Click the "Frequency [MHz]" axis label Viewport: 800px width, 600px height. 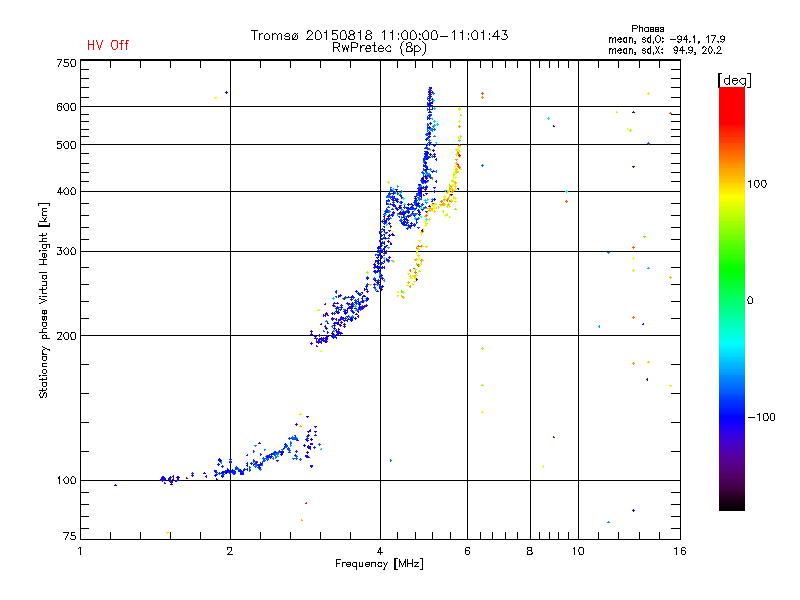coord(379,564)
